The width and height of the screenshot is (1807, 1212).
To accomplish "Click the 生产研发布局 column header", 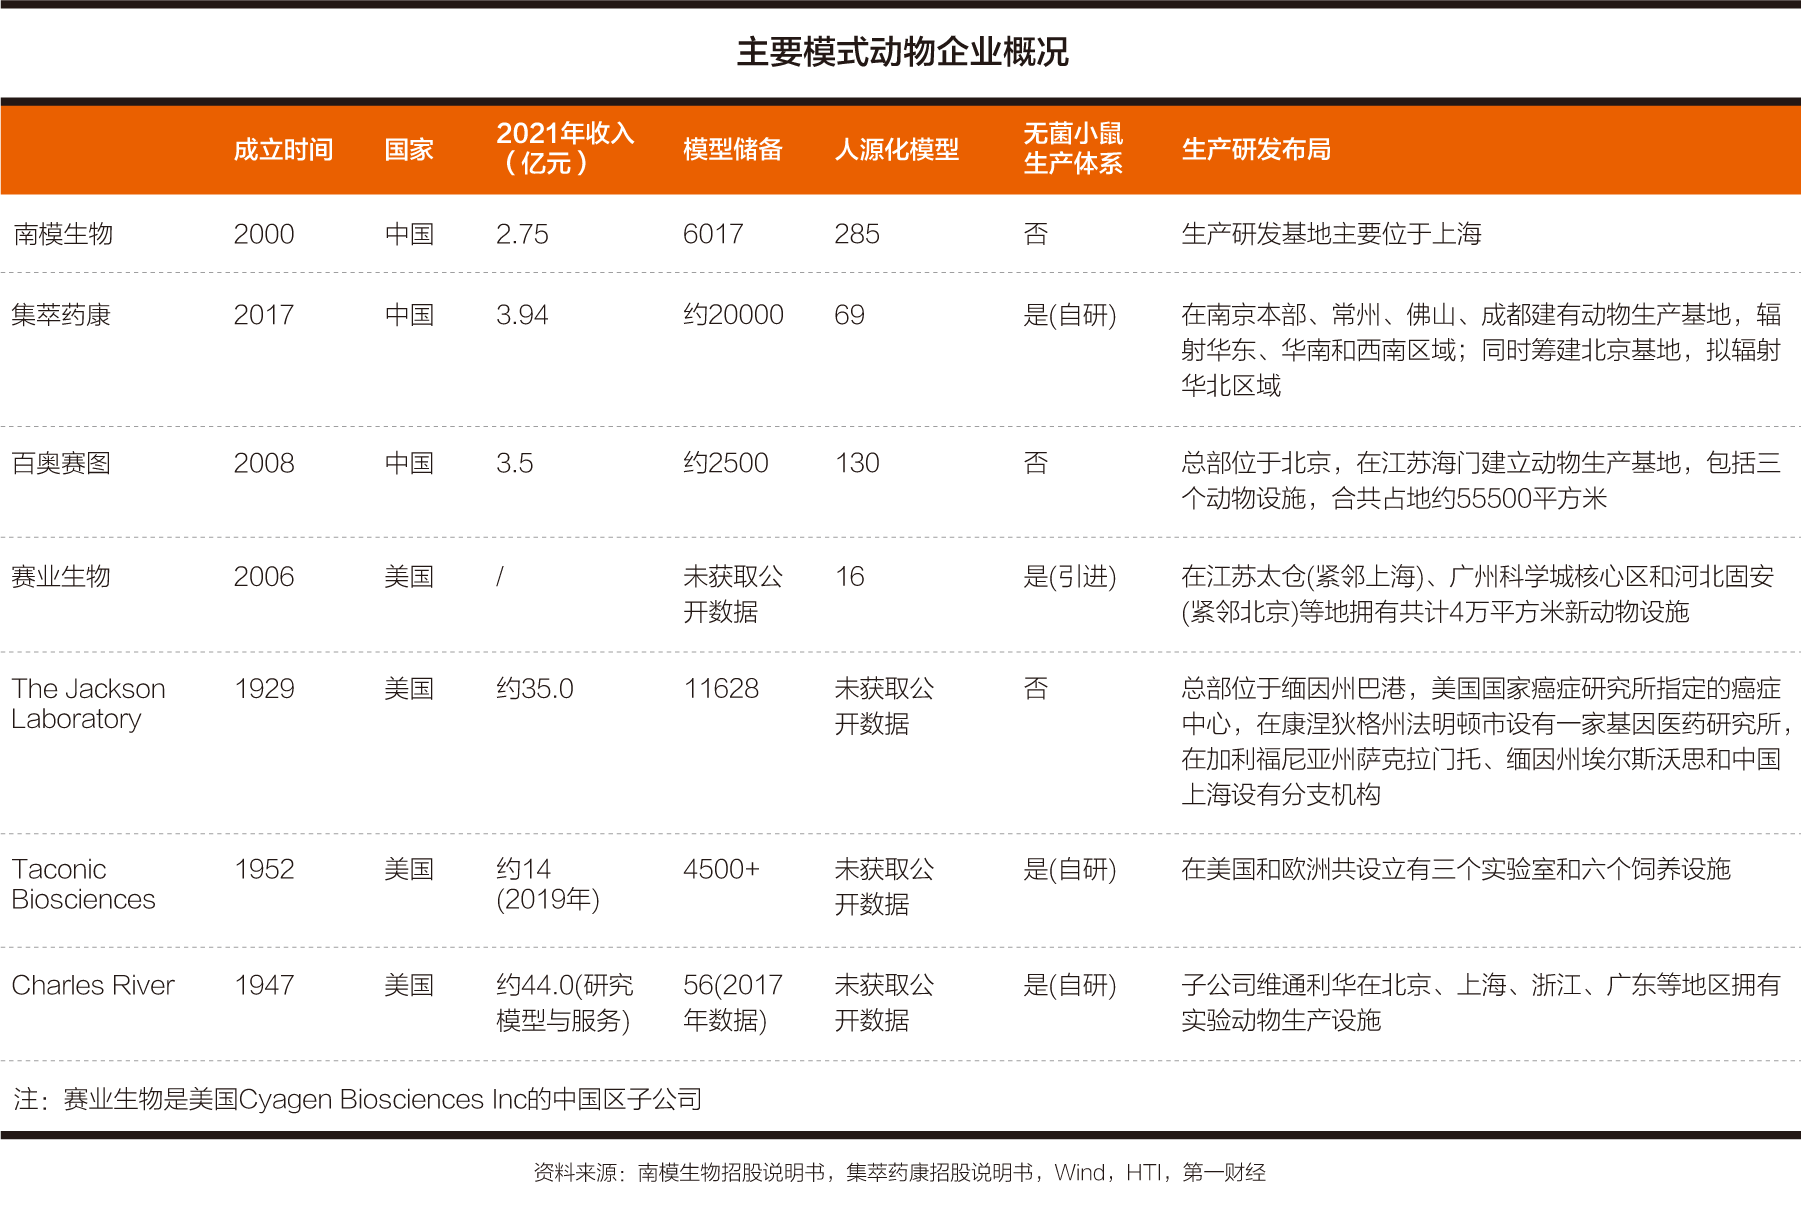I will (1256, 150).
